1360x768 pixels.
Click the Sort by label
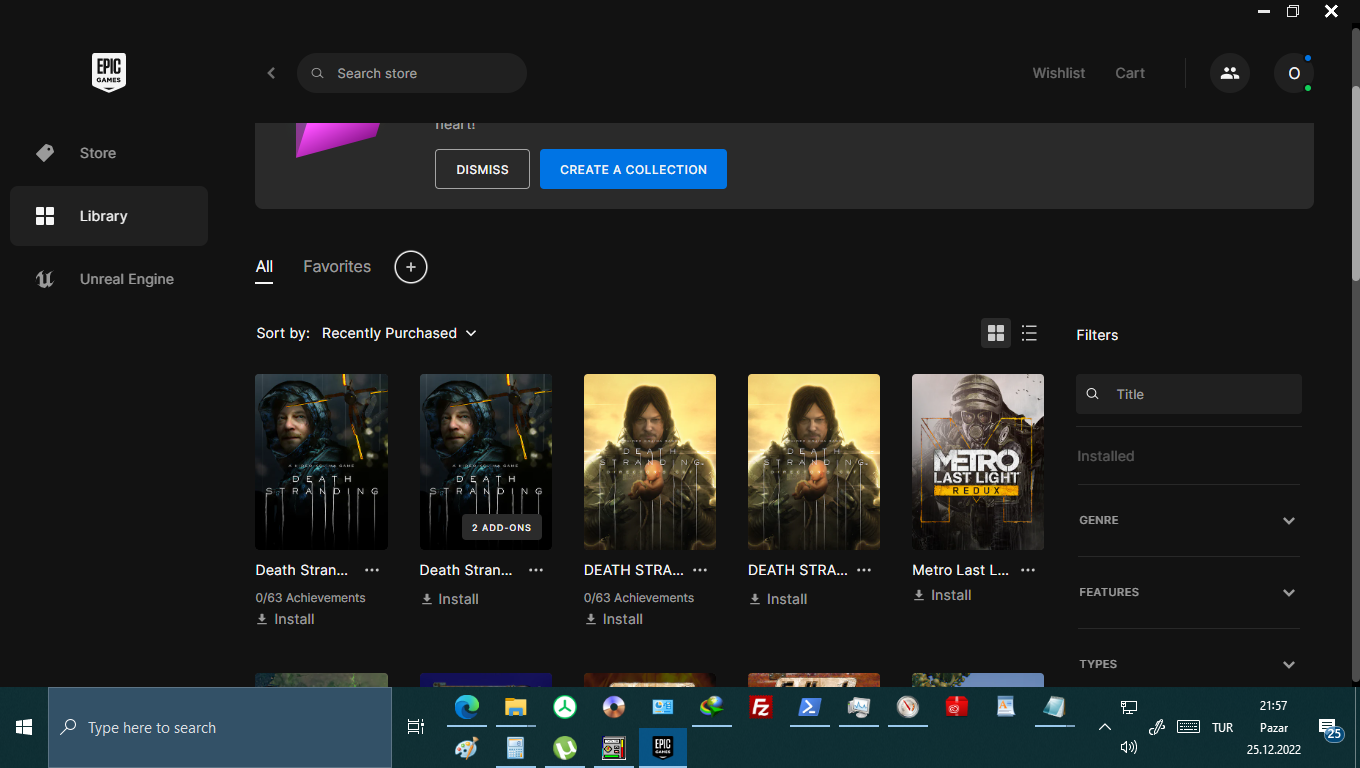(x=283, y=333)
